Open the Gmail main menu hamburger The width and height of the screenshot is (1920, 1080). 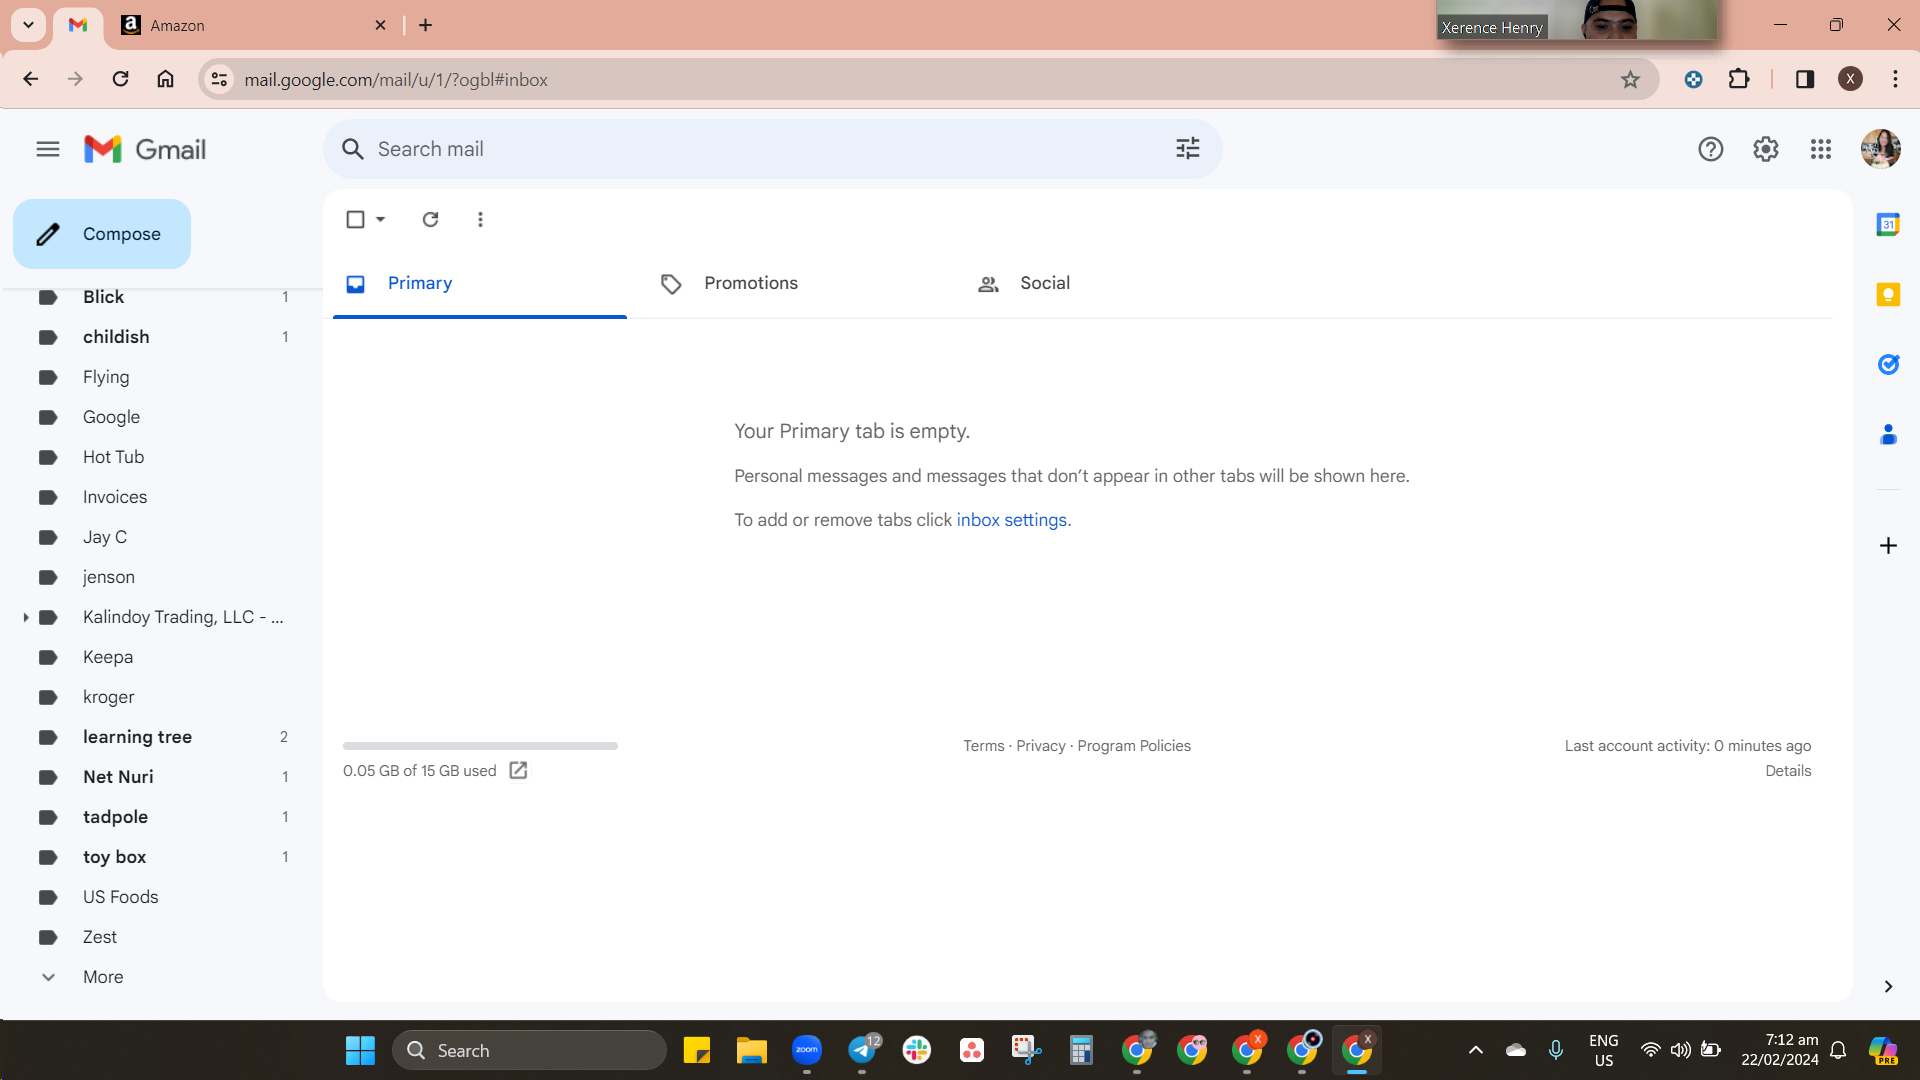point(48,150)
